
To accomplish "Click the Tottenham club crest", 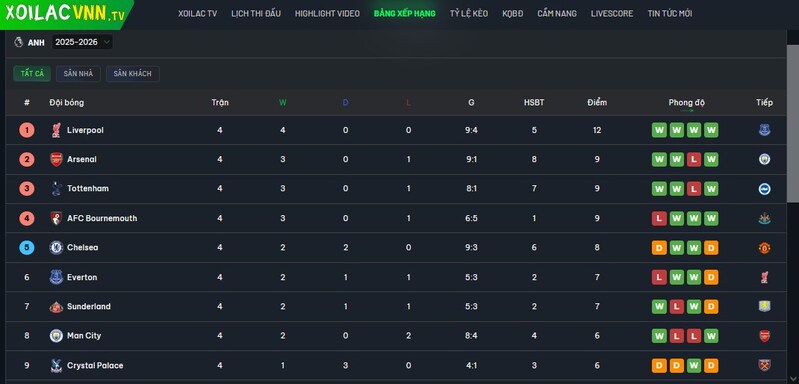I will pyautogui.click(x=56, y=188).
